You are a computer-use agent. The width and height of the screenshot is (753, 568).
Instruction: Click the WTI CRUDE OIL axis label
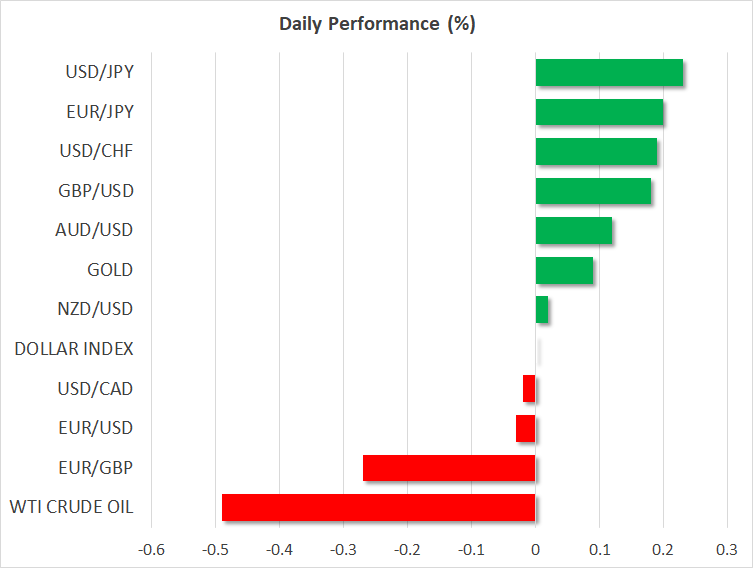[68, 507]
